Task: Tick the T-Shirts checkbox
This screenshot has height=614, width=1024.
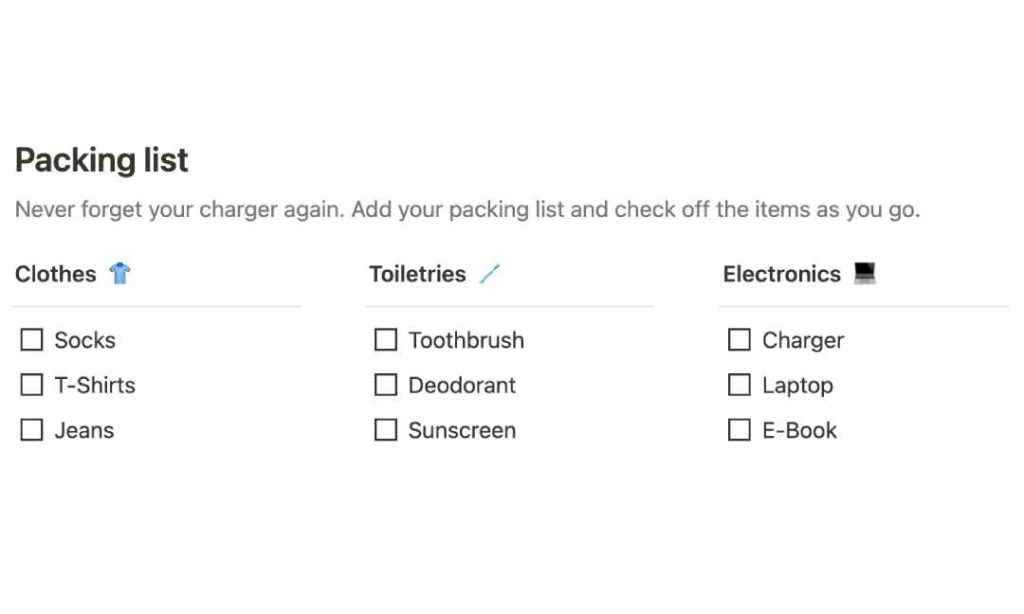Action: (32, 385)
